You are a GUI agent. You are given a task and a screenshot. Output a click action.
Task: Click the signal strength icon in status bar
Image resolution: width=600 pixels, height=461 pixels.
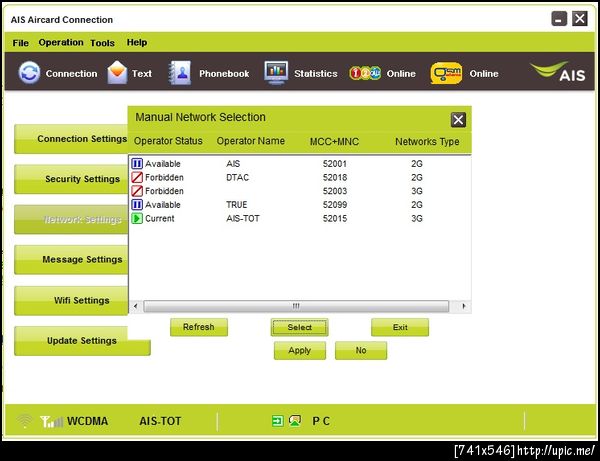click(51, 422)
